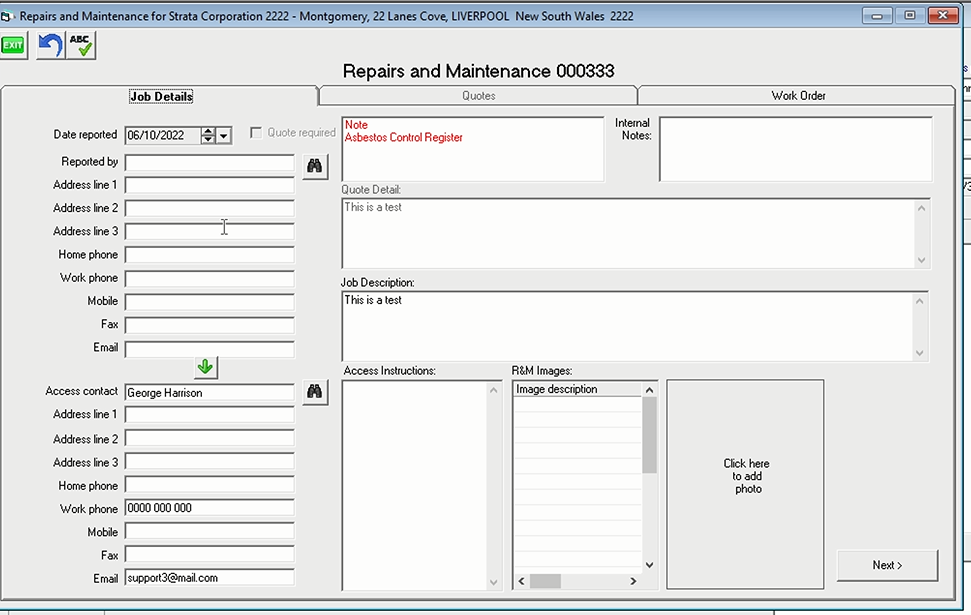
Task: Click the Access contact Email field
Action: click(x=209, y=578)
